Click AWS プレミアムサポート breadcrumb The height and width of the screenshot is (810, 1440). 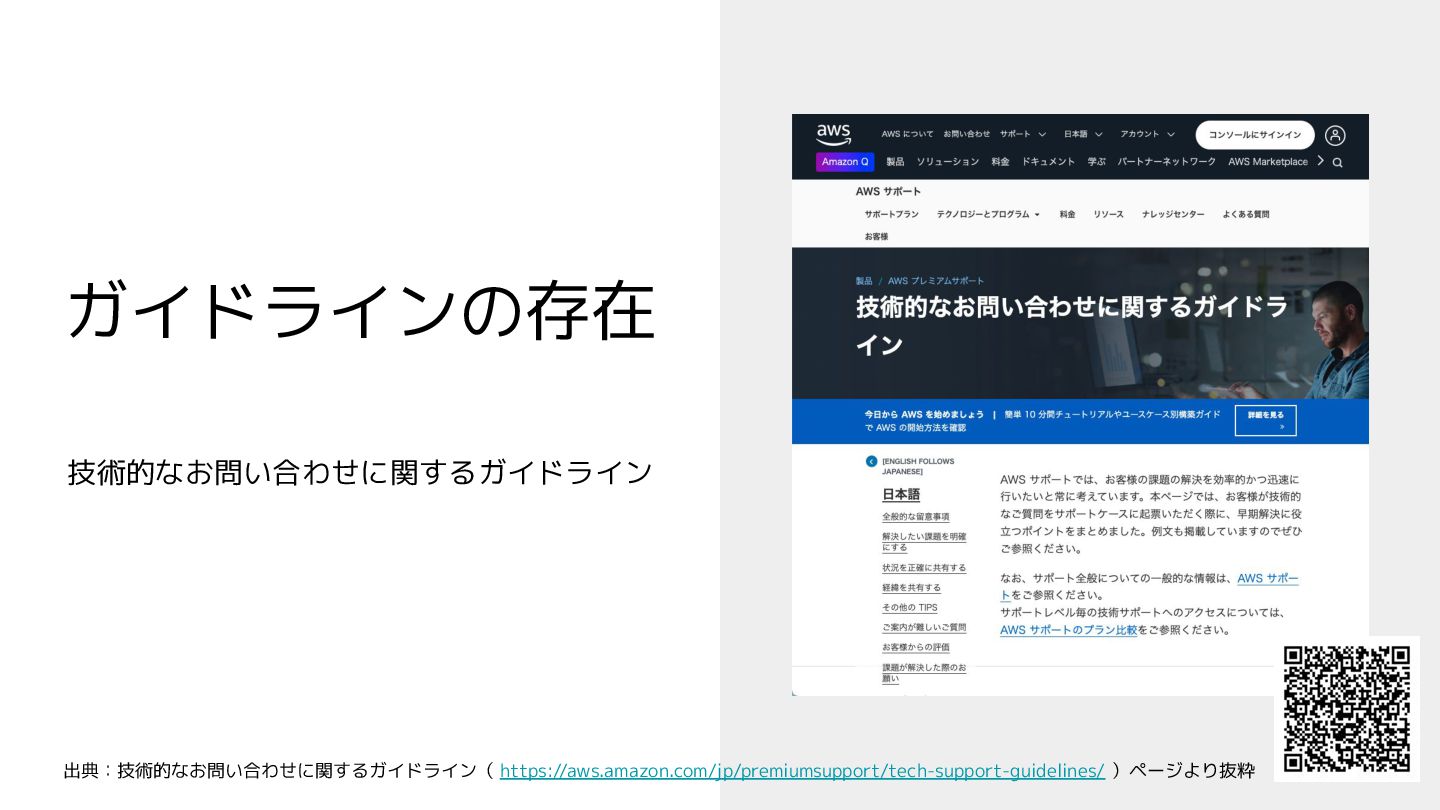[x=936, y=281]
